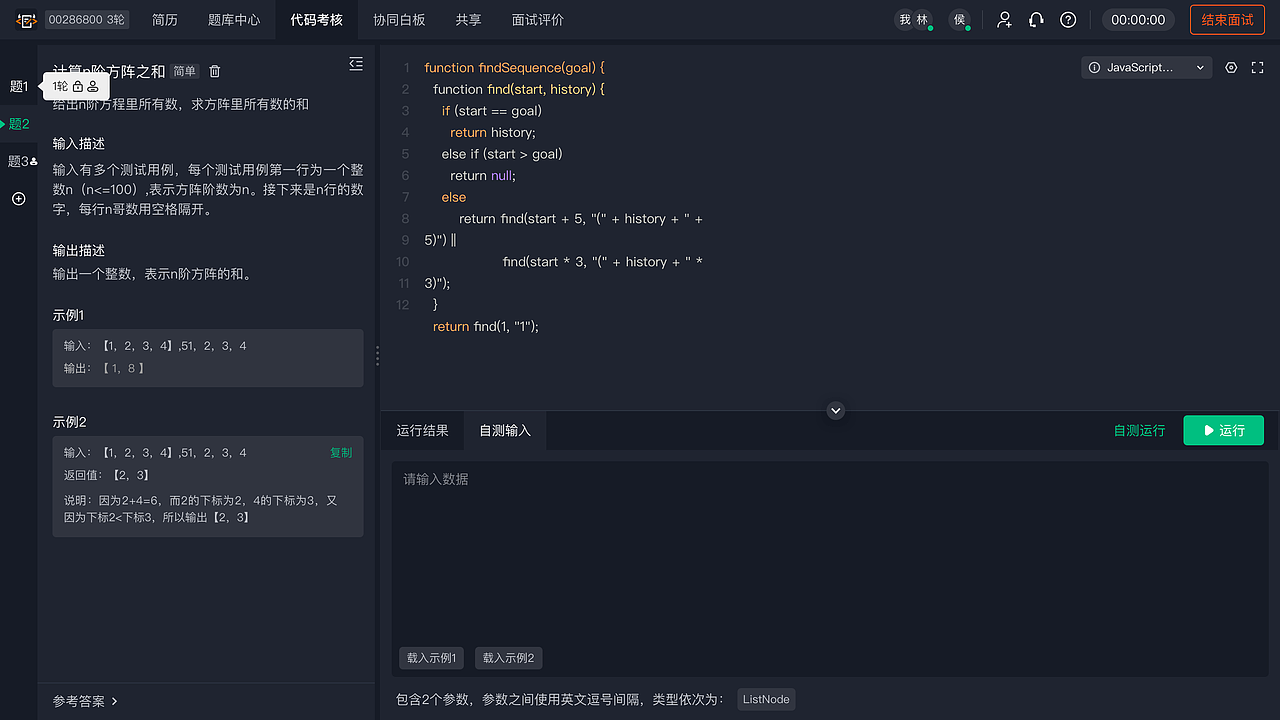Click the assignee icon in question 1 popup
The width and height of the screenshot is (1280, 720).
point(93,87)
